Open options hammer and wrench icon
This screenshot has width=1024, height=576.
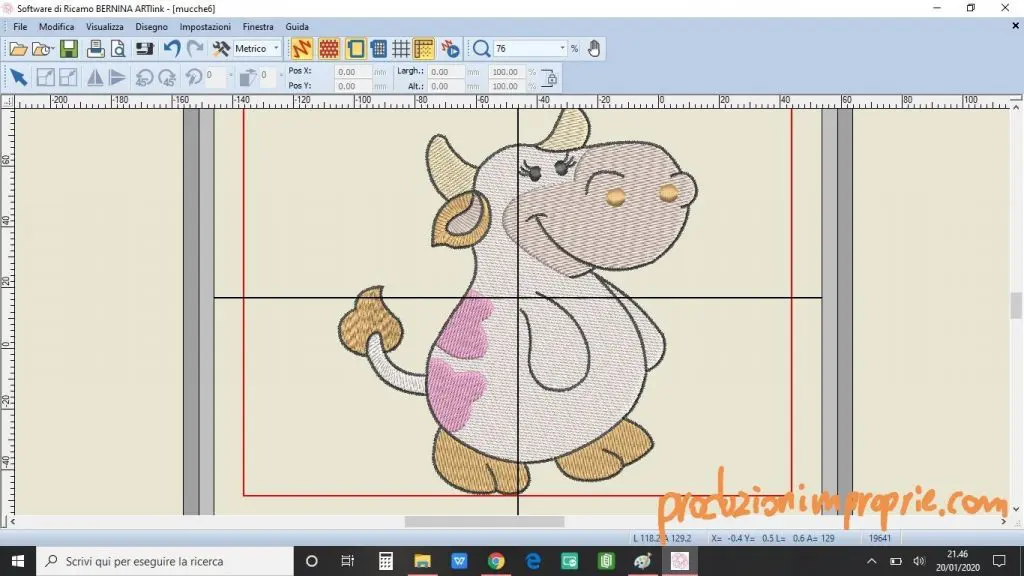221,48
